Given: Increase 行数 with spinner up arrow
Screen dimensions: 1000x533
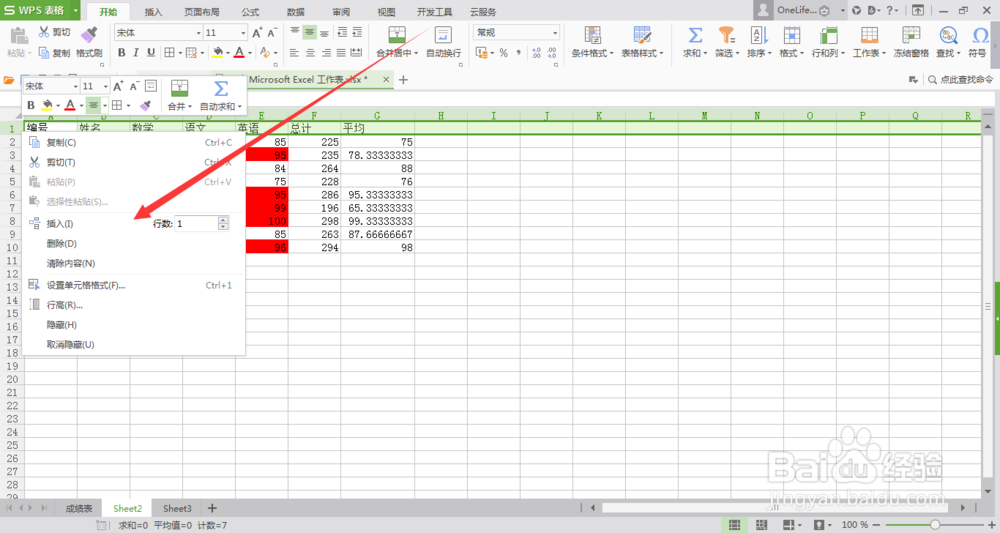Looking at the screenshot, I should click(223, 220).
